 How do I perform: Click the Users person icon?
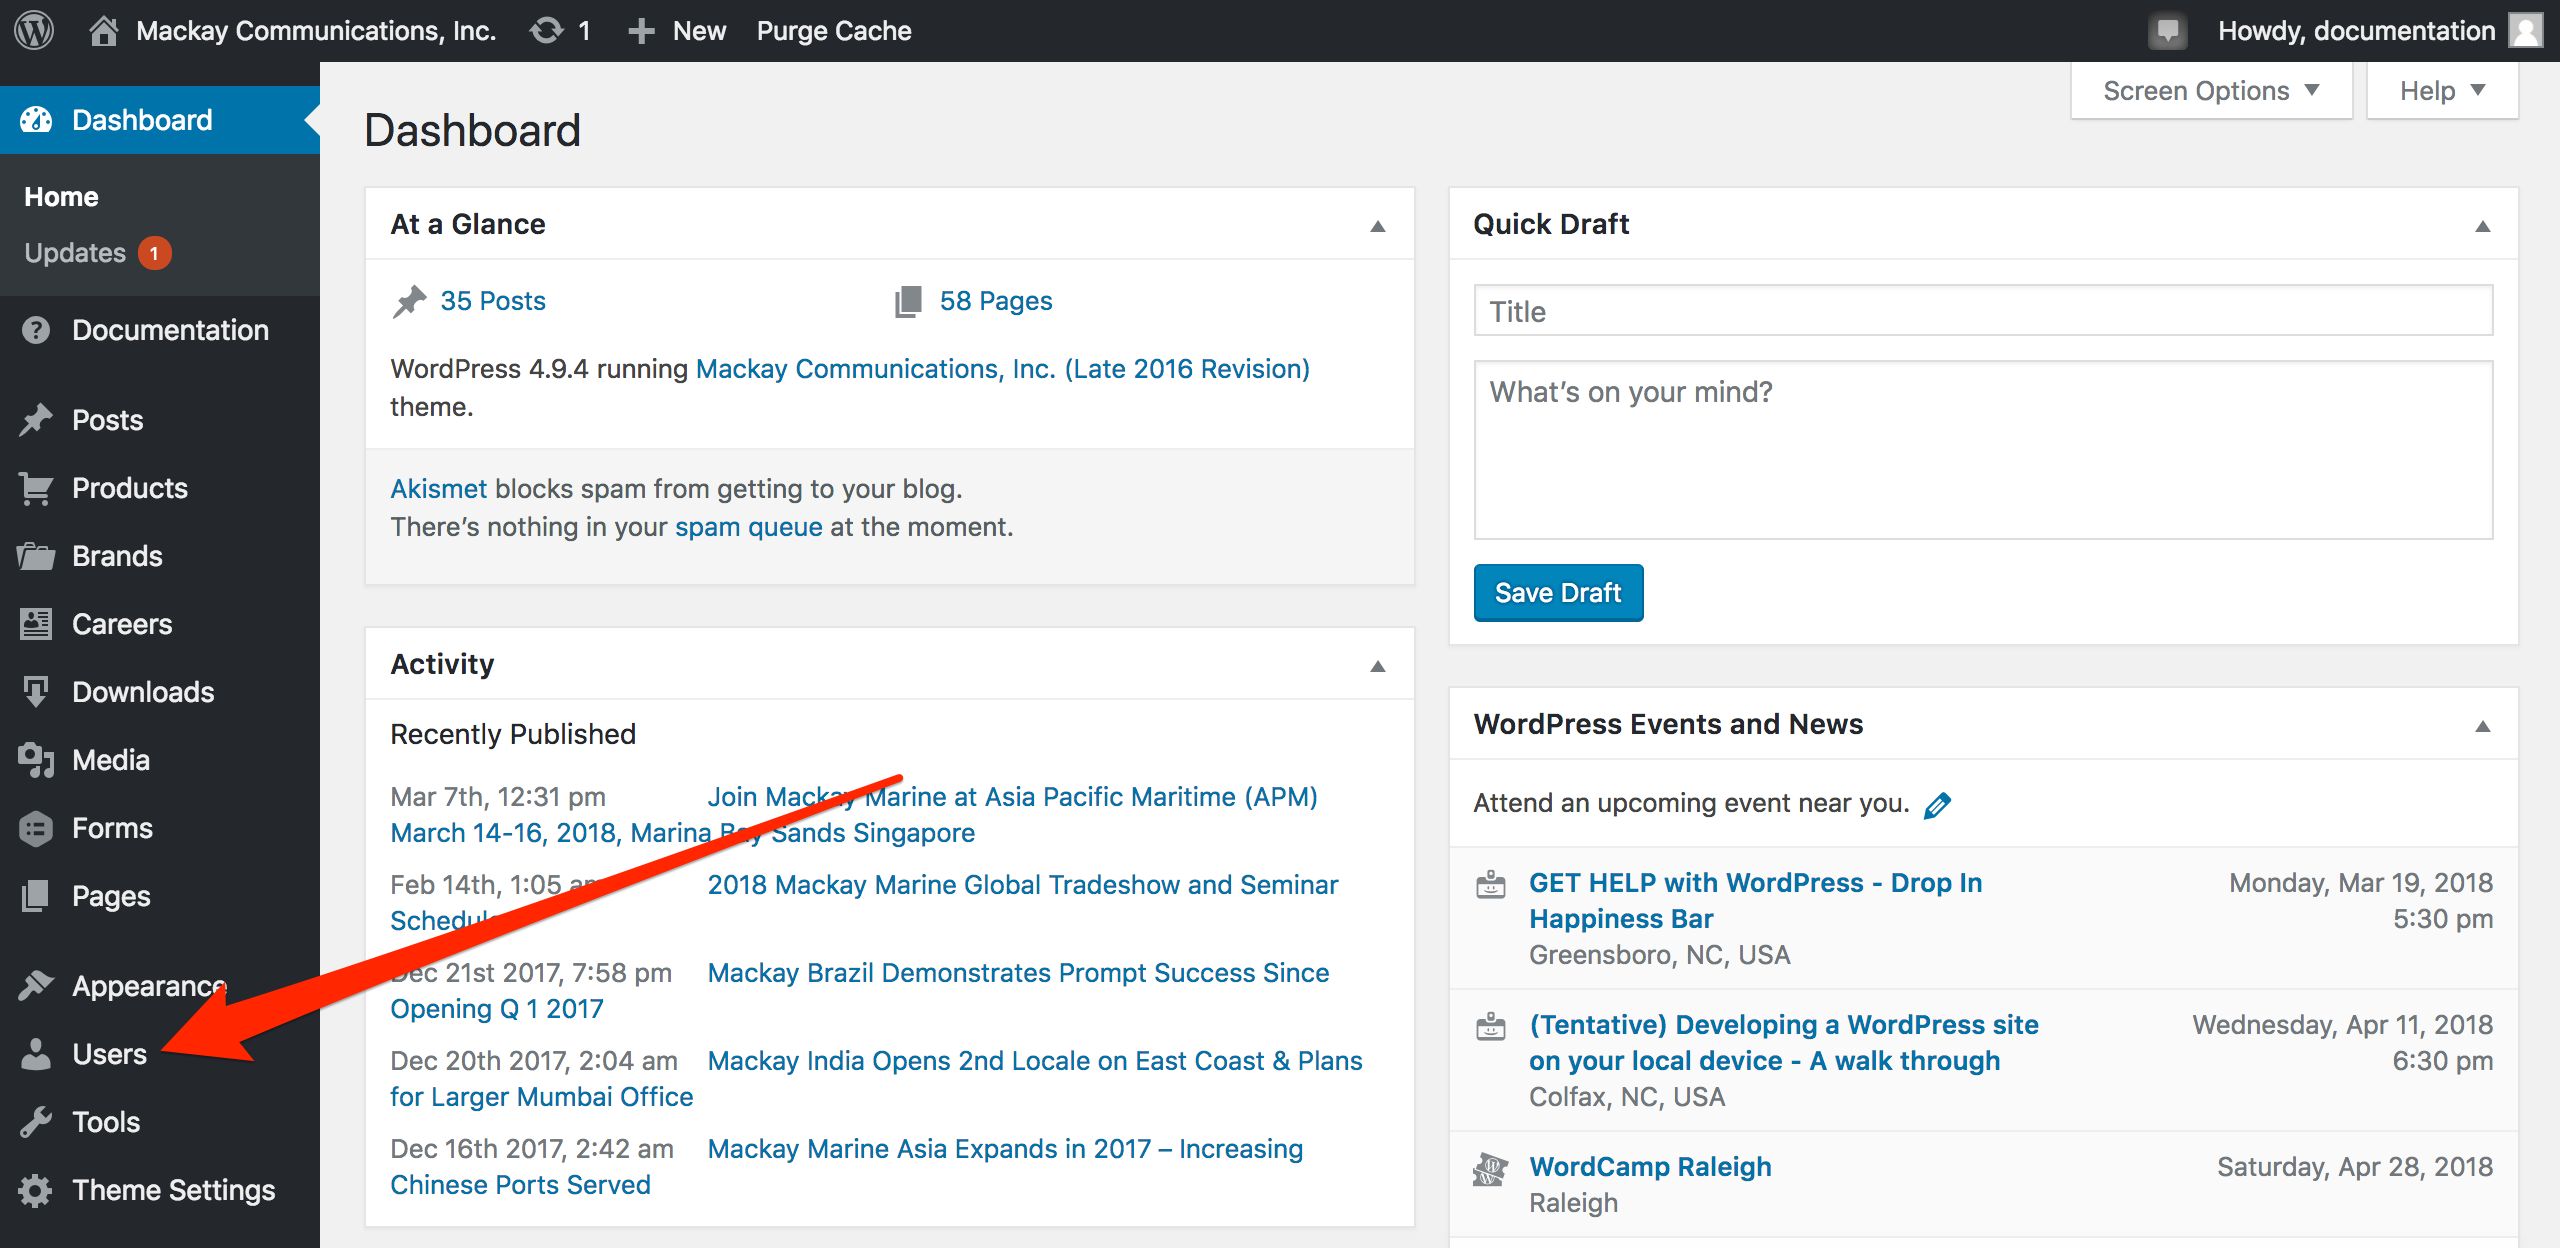click(x=36, y=1054)
